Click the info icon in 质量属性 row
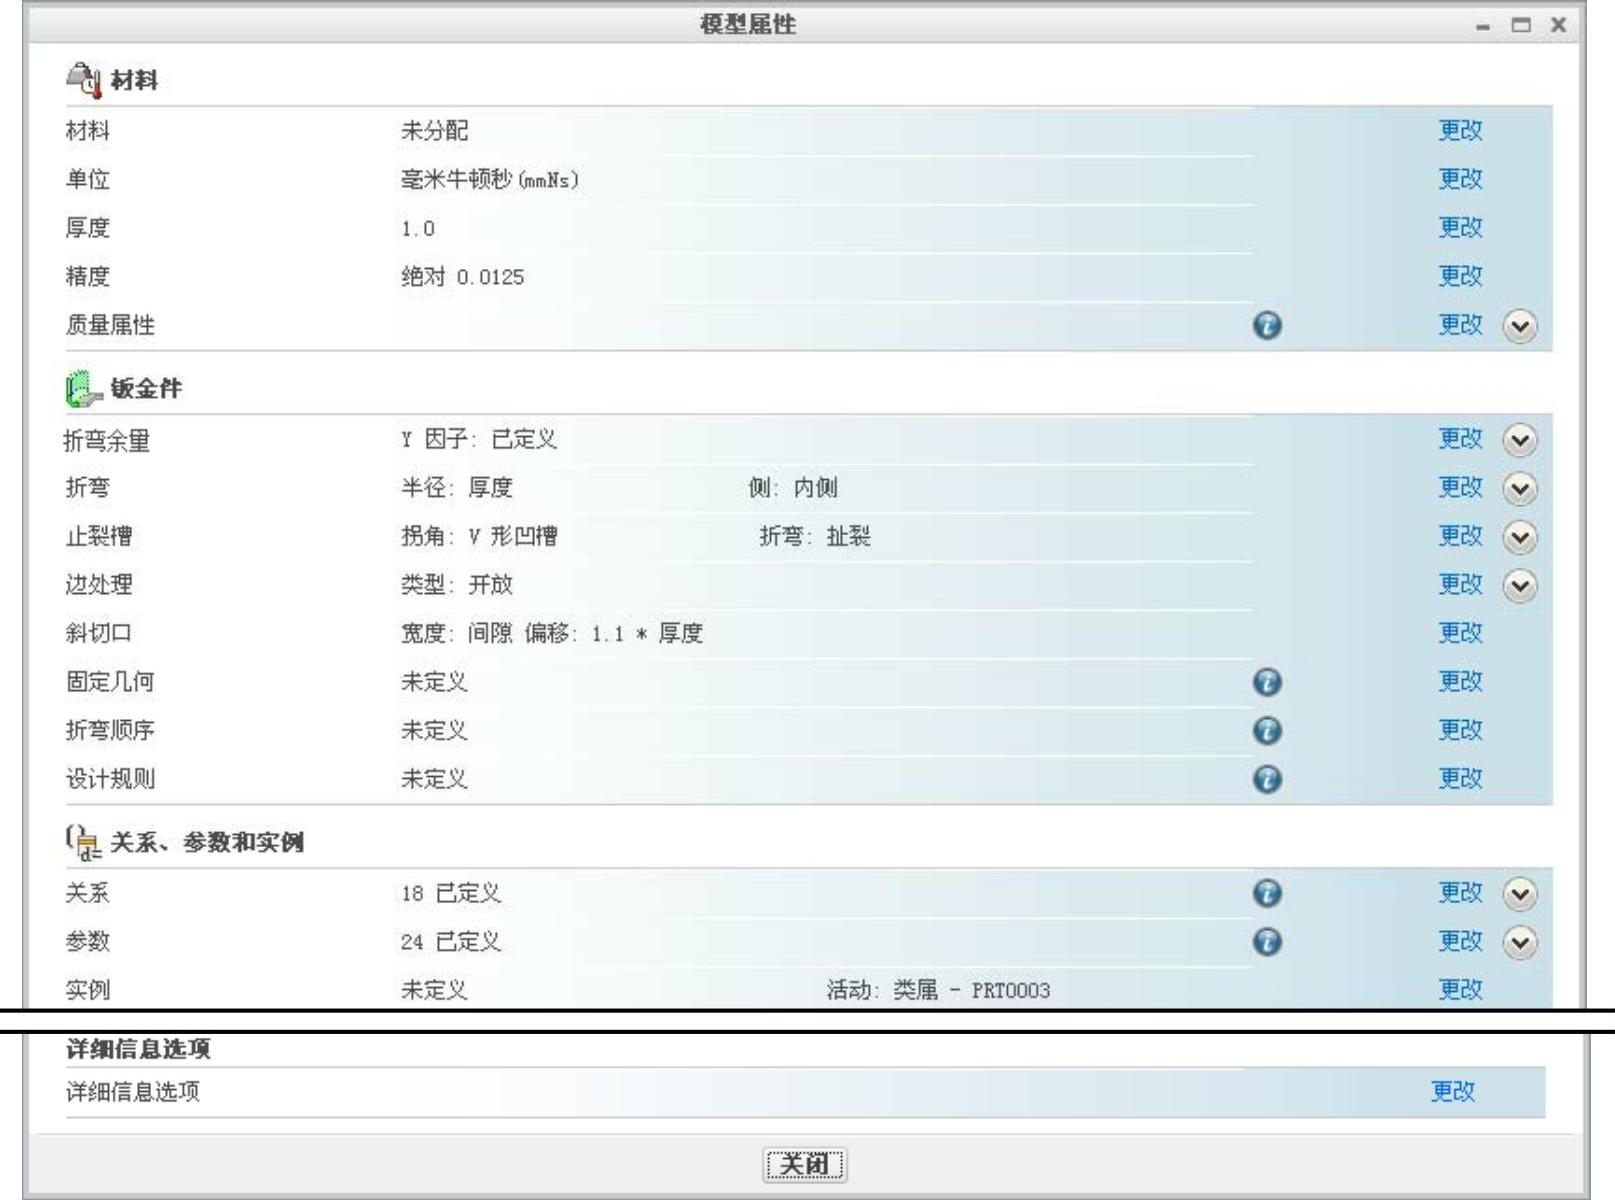Screen dimensions: 1615x1200 tap(1267, 326)
